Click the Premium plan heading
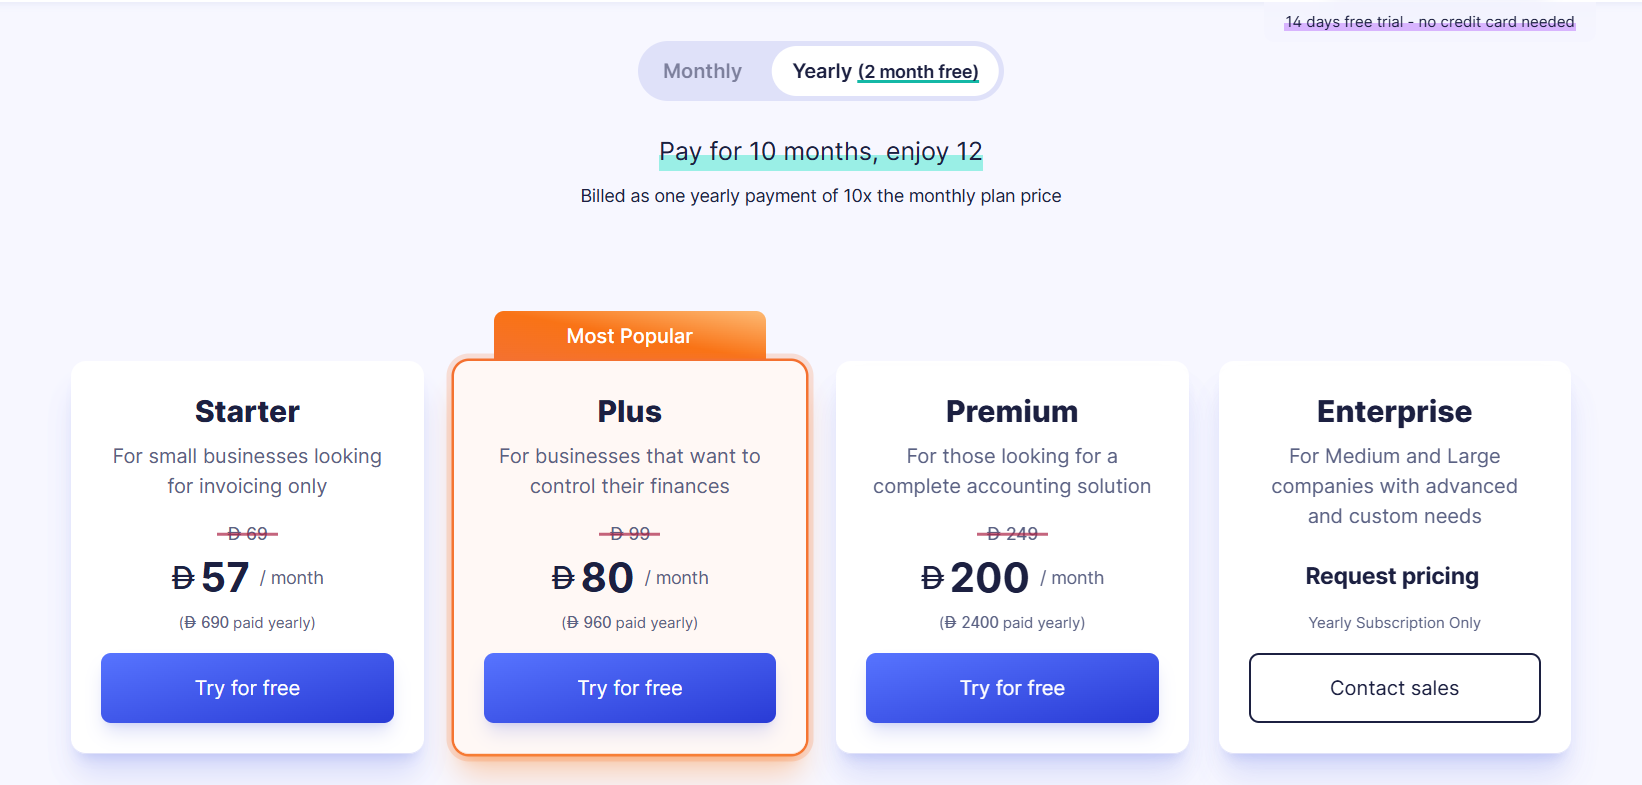The height and width of the screenshot is (785, 1642). (x=1012, y=411)
